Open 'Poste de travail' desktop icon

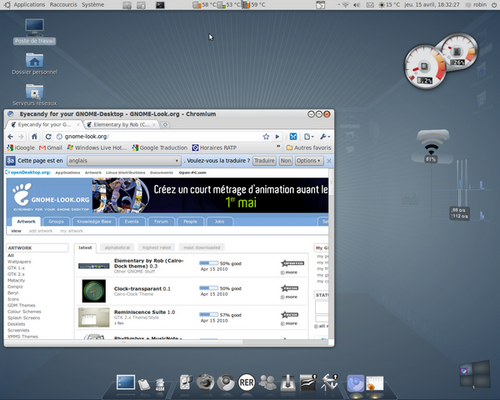pos(35,32)
